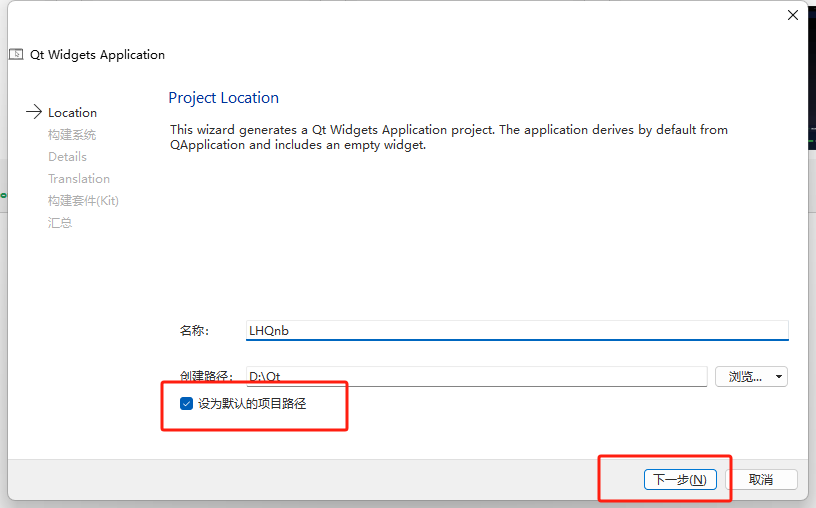Select the Location wizard step
816x508 pixels.
pyautogui.click(x=72, y=113)
